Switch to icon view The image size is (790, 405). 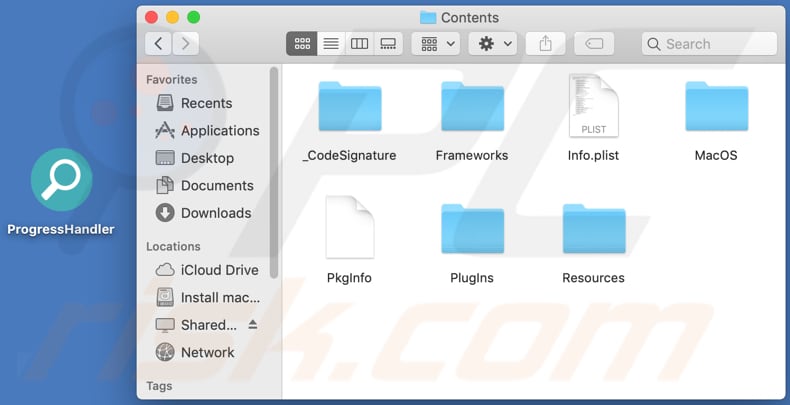[x=302, y=44]
